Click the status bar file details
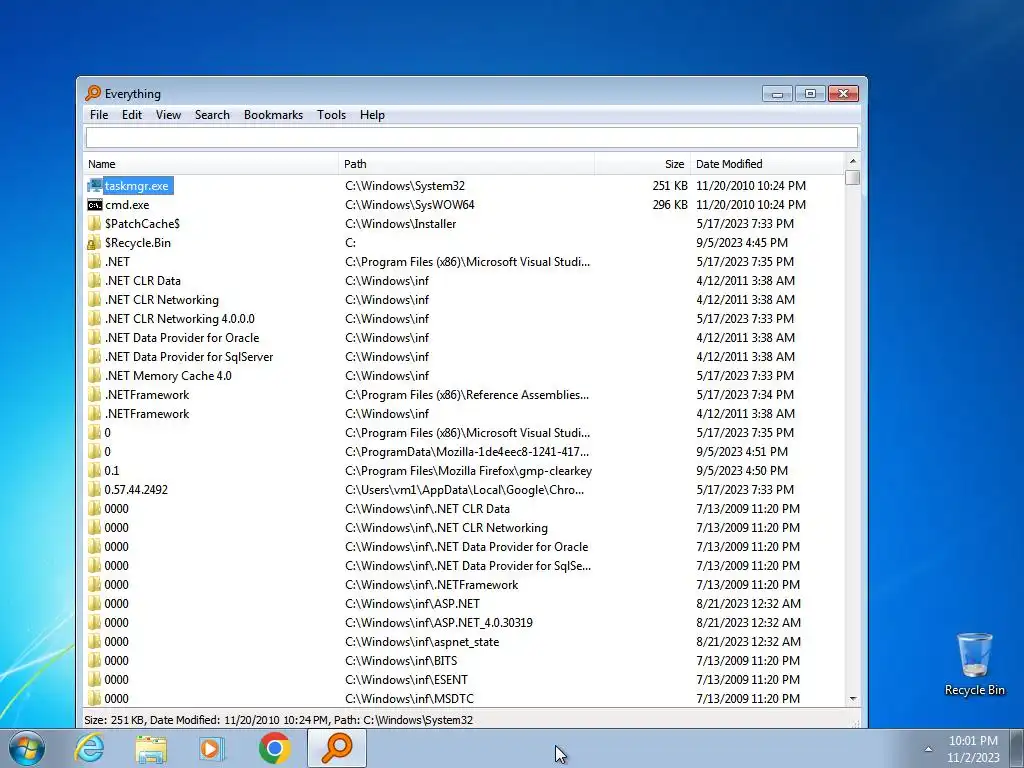This screenshot has height=768, width=1024. coord(278,720)
